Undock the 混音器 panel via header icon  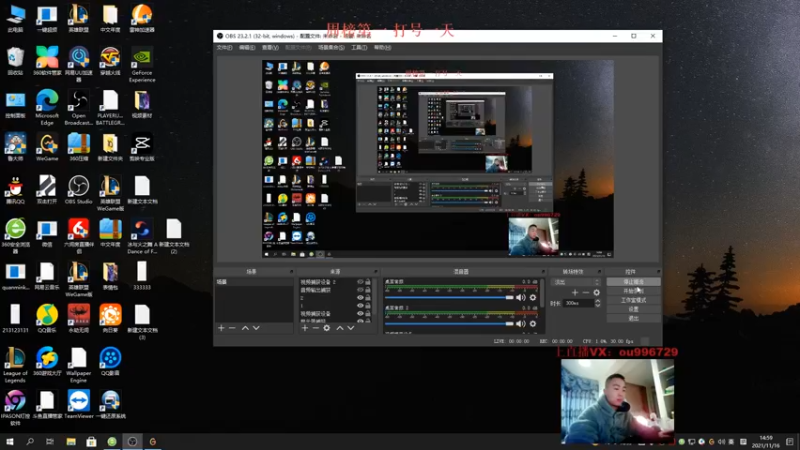543,272
